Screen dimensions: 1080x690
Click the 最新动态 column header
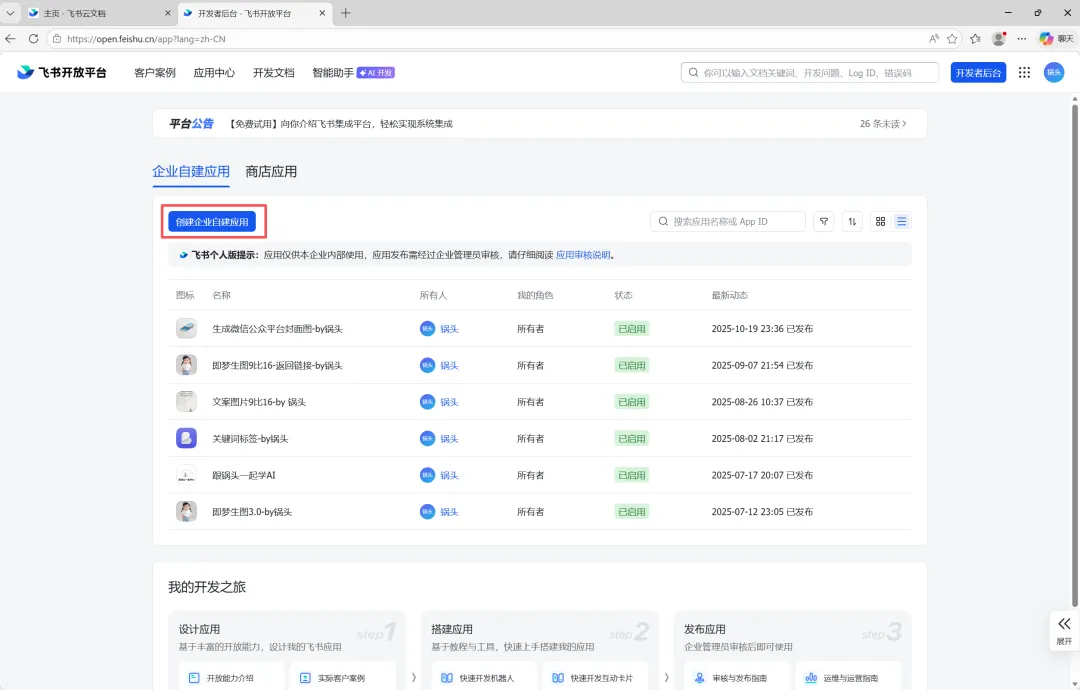click(x=729, y=295)
